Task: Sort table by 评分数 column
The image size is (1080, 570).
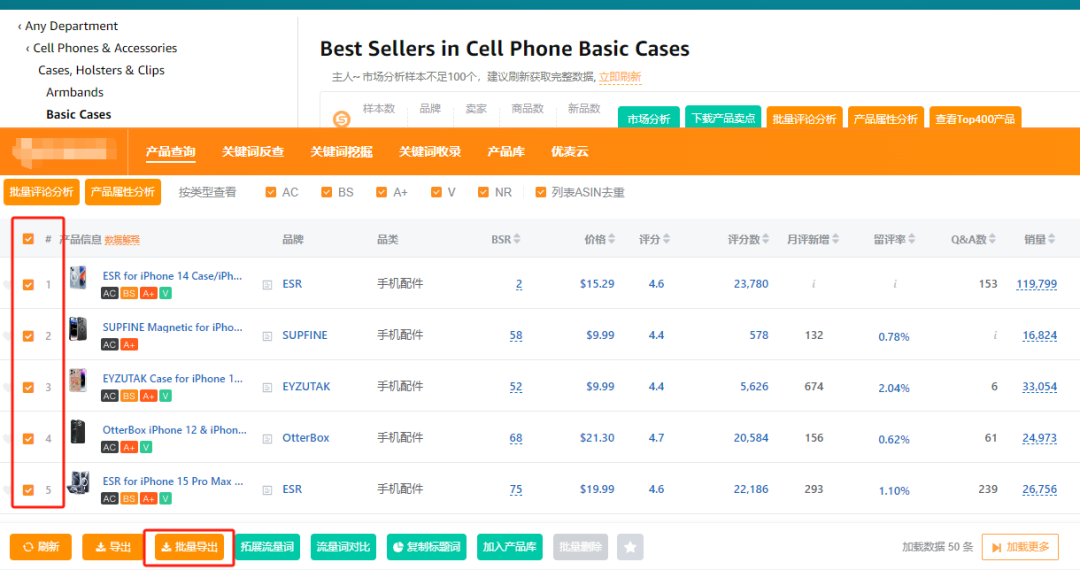Action: coord(748,239)
